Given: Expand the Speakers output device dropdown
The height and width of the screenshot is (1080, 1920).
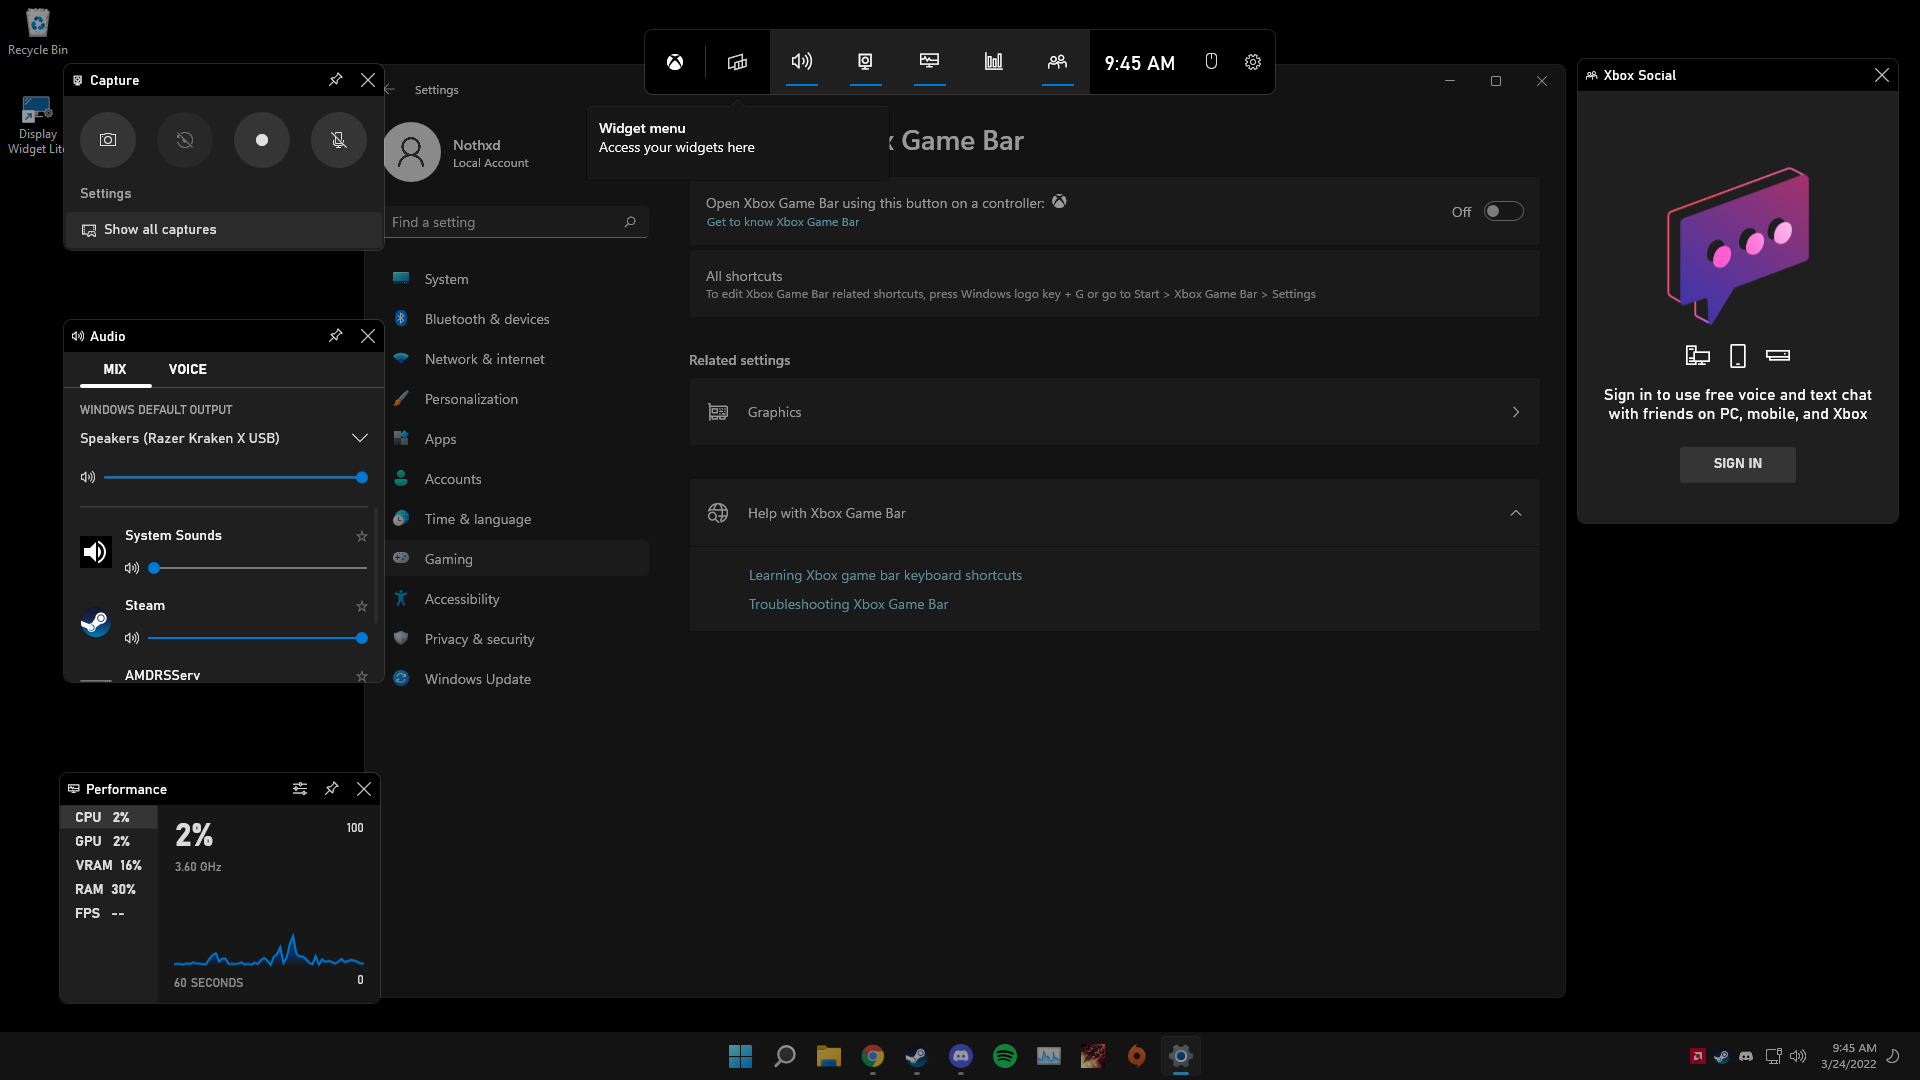Looking at the screenshot, I should point(359,438).
